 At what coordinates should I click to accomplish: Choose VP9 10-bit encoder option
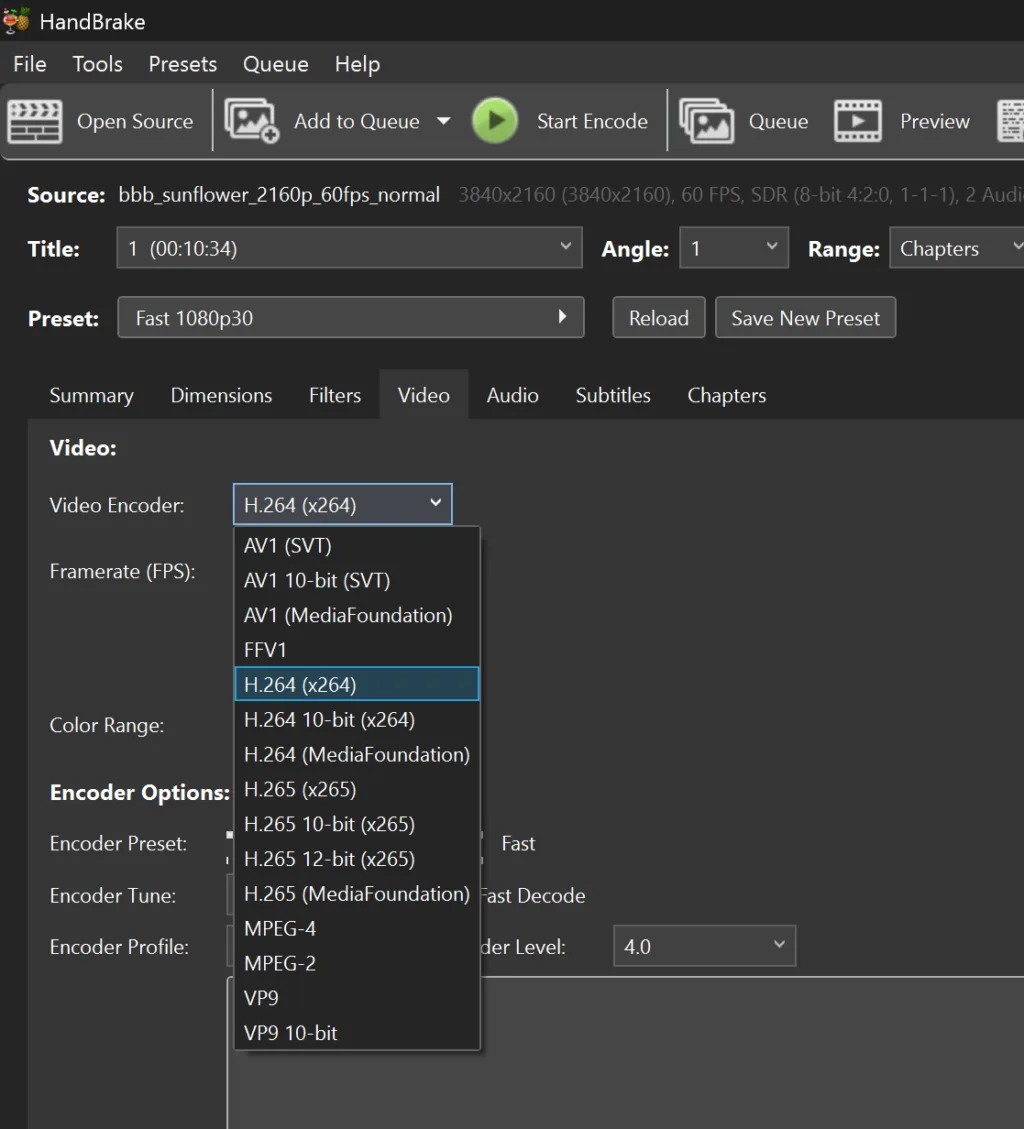357,1033
